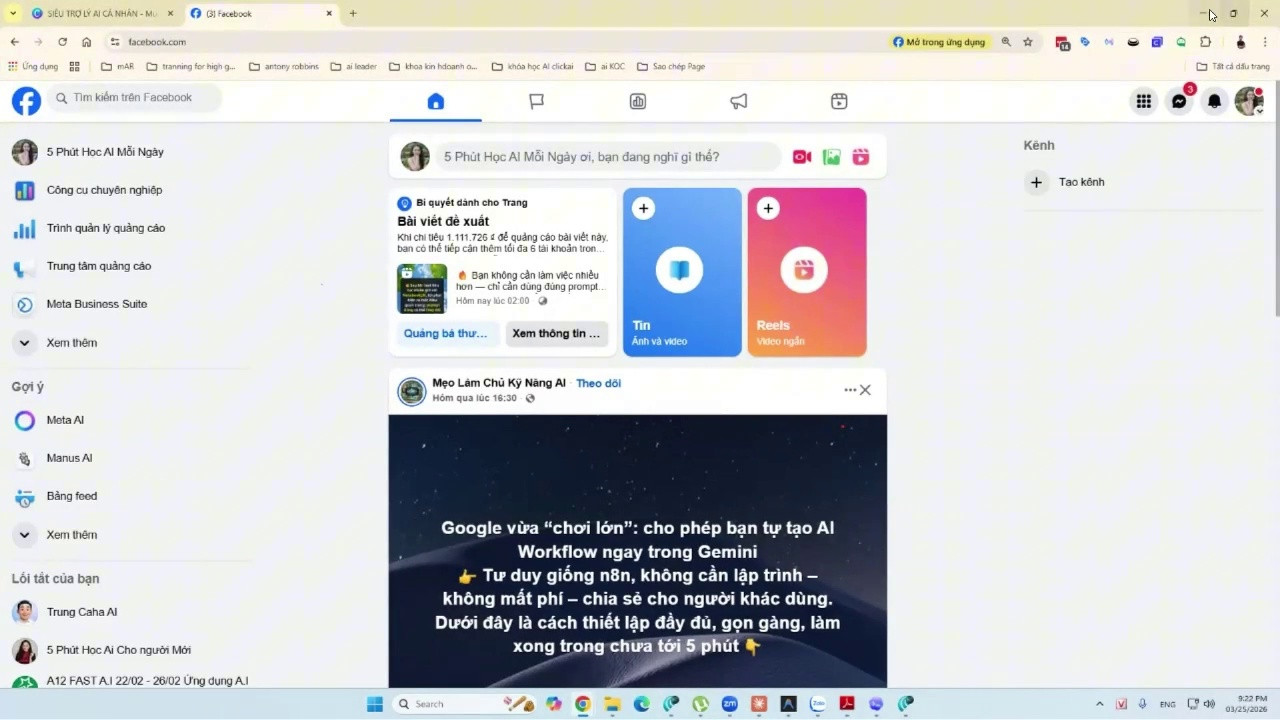Open the account profile picture menu
The image size is (1280, 720).
pyautogui.click(x=1249, y=101)
